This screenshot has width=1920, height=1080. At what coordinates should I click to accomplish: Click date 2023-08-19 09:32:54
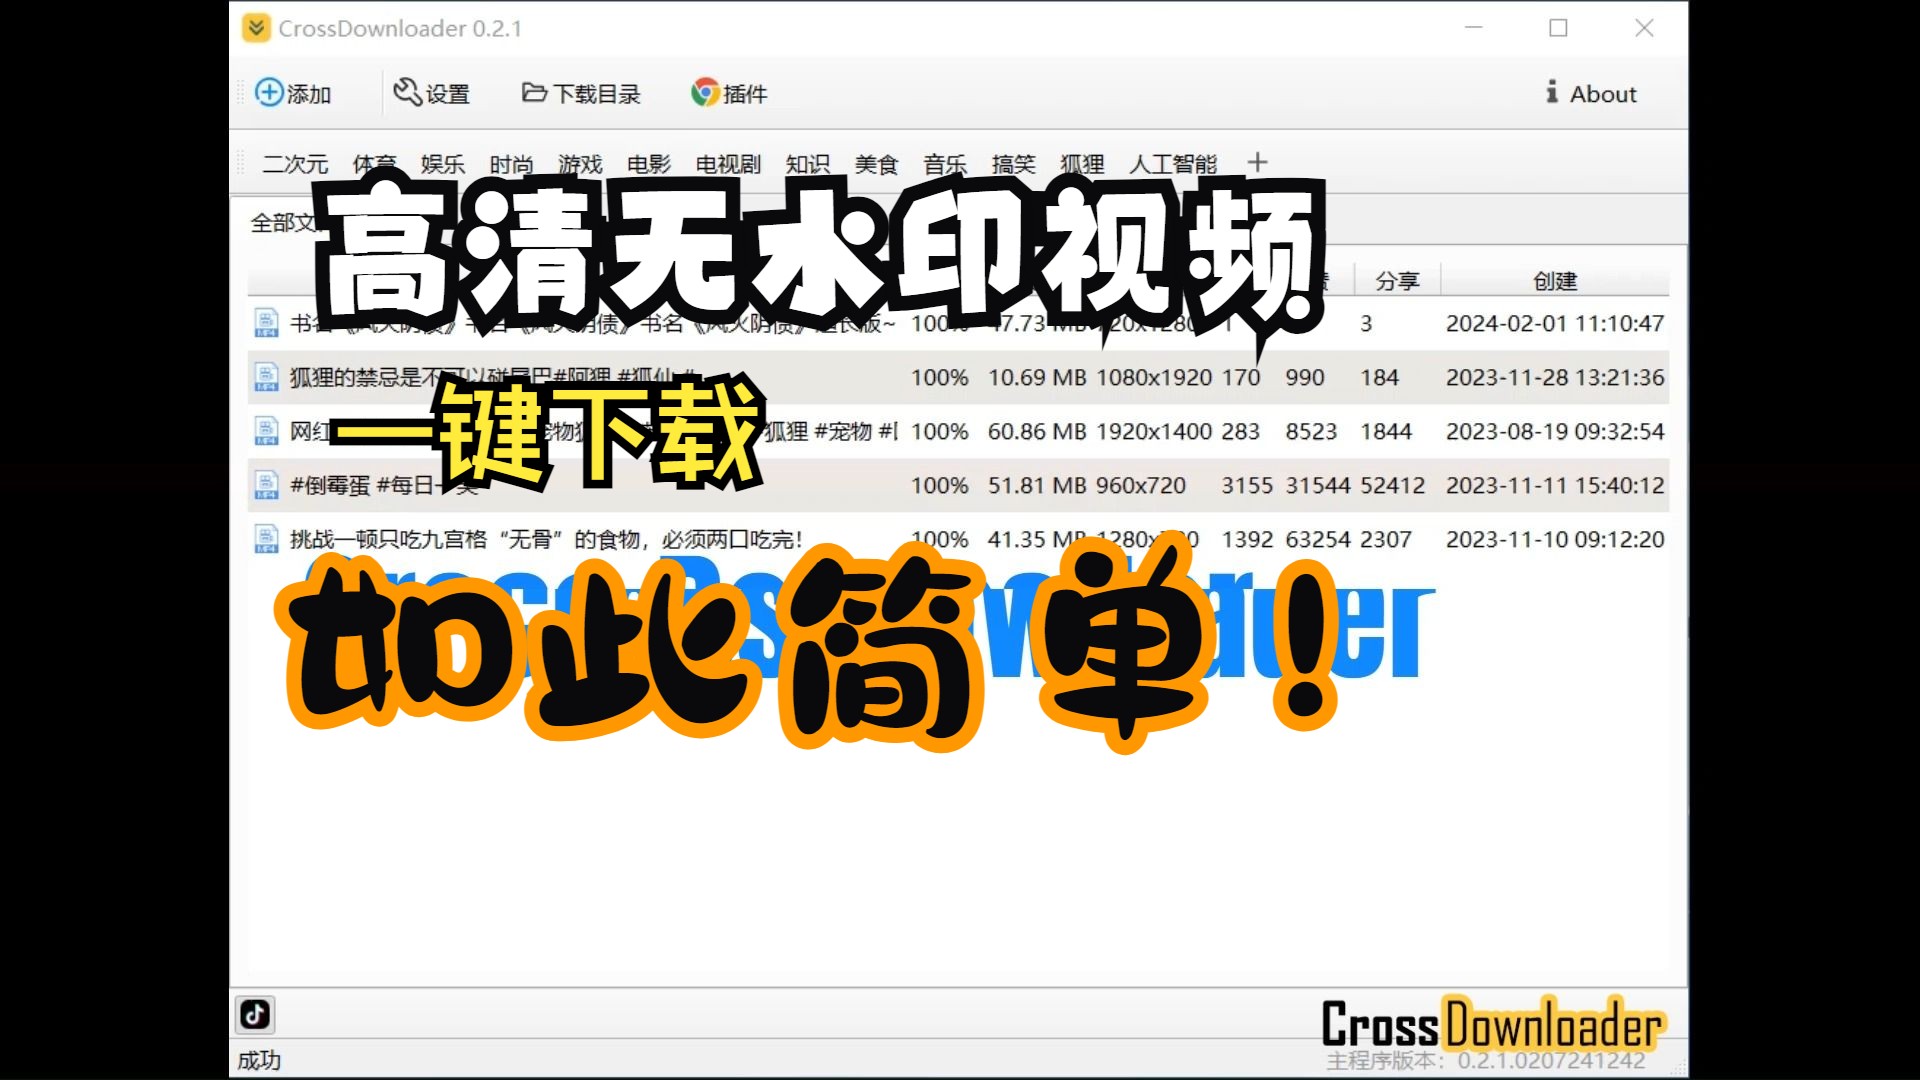[x=1555, y=431]
